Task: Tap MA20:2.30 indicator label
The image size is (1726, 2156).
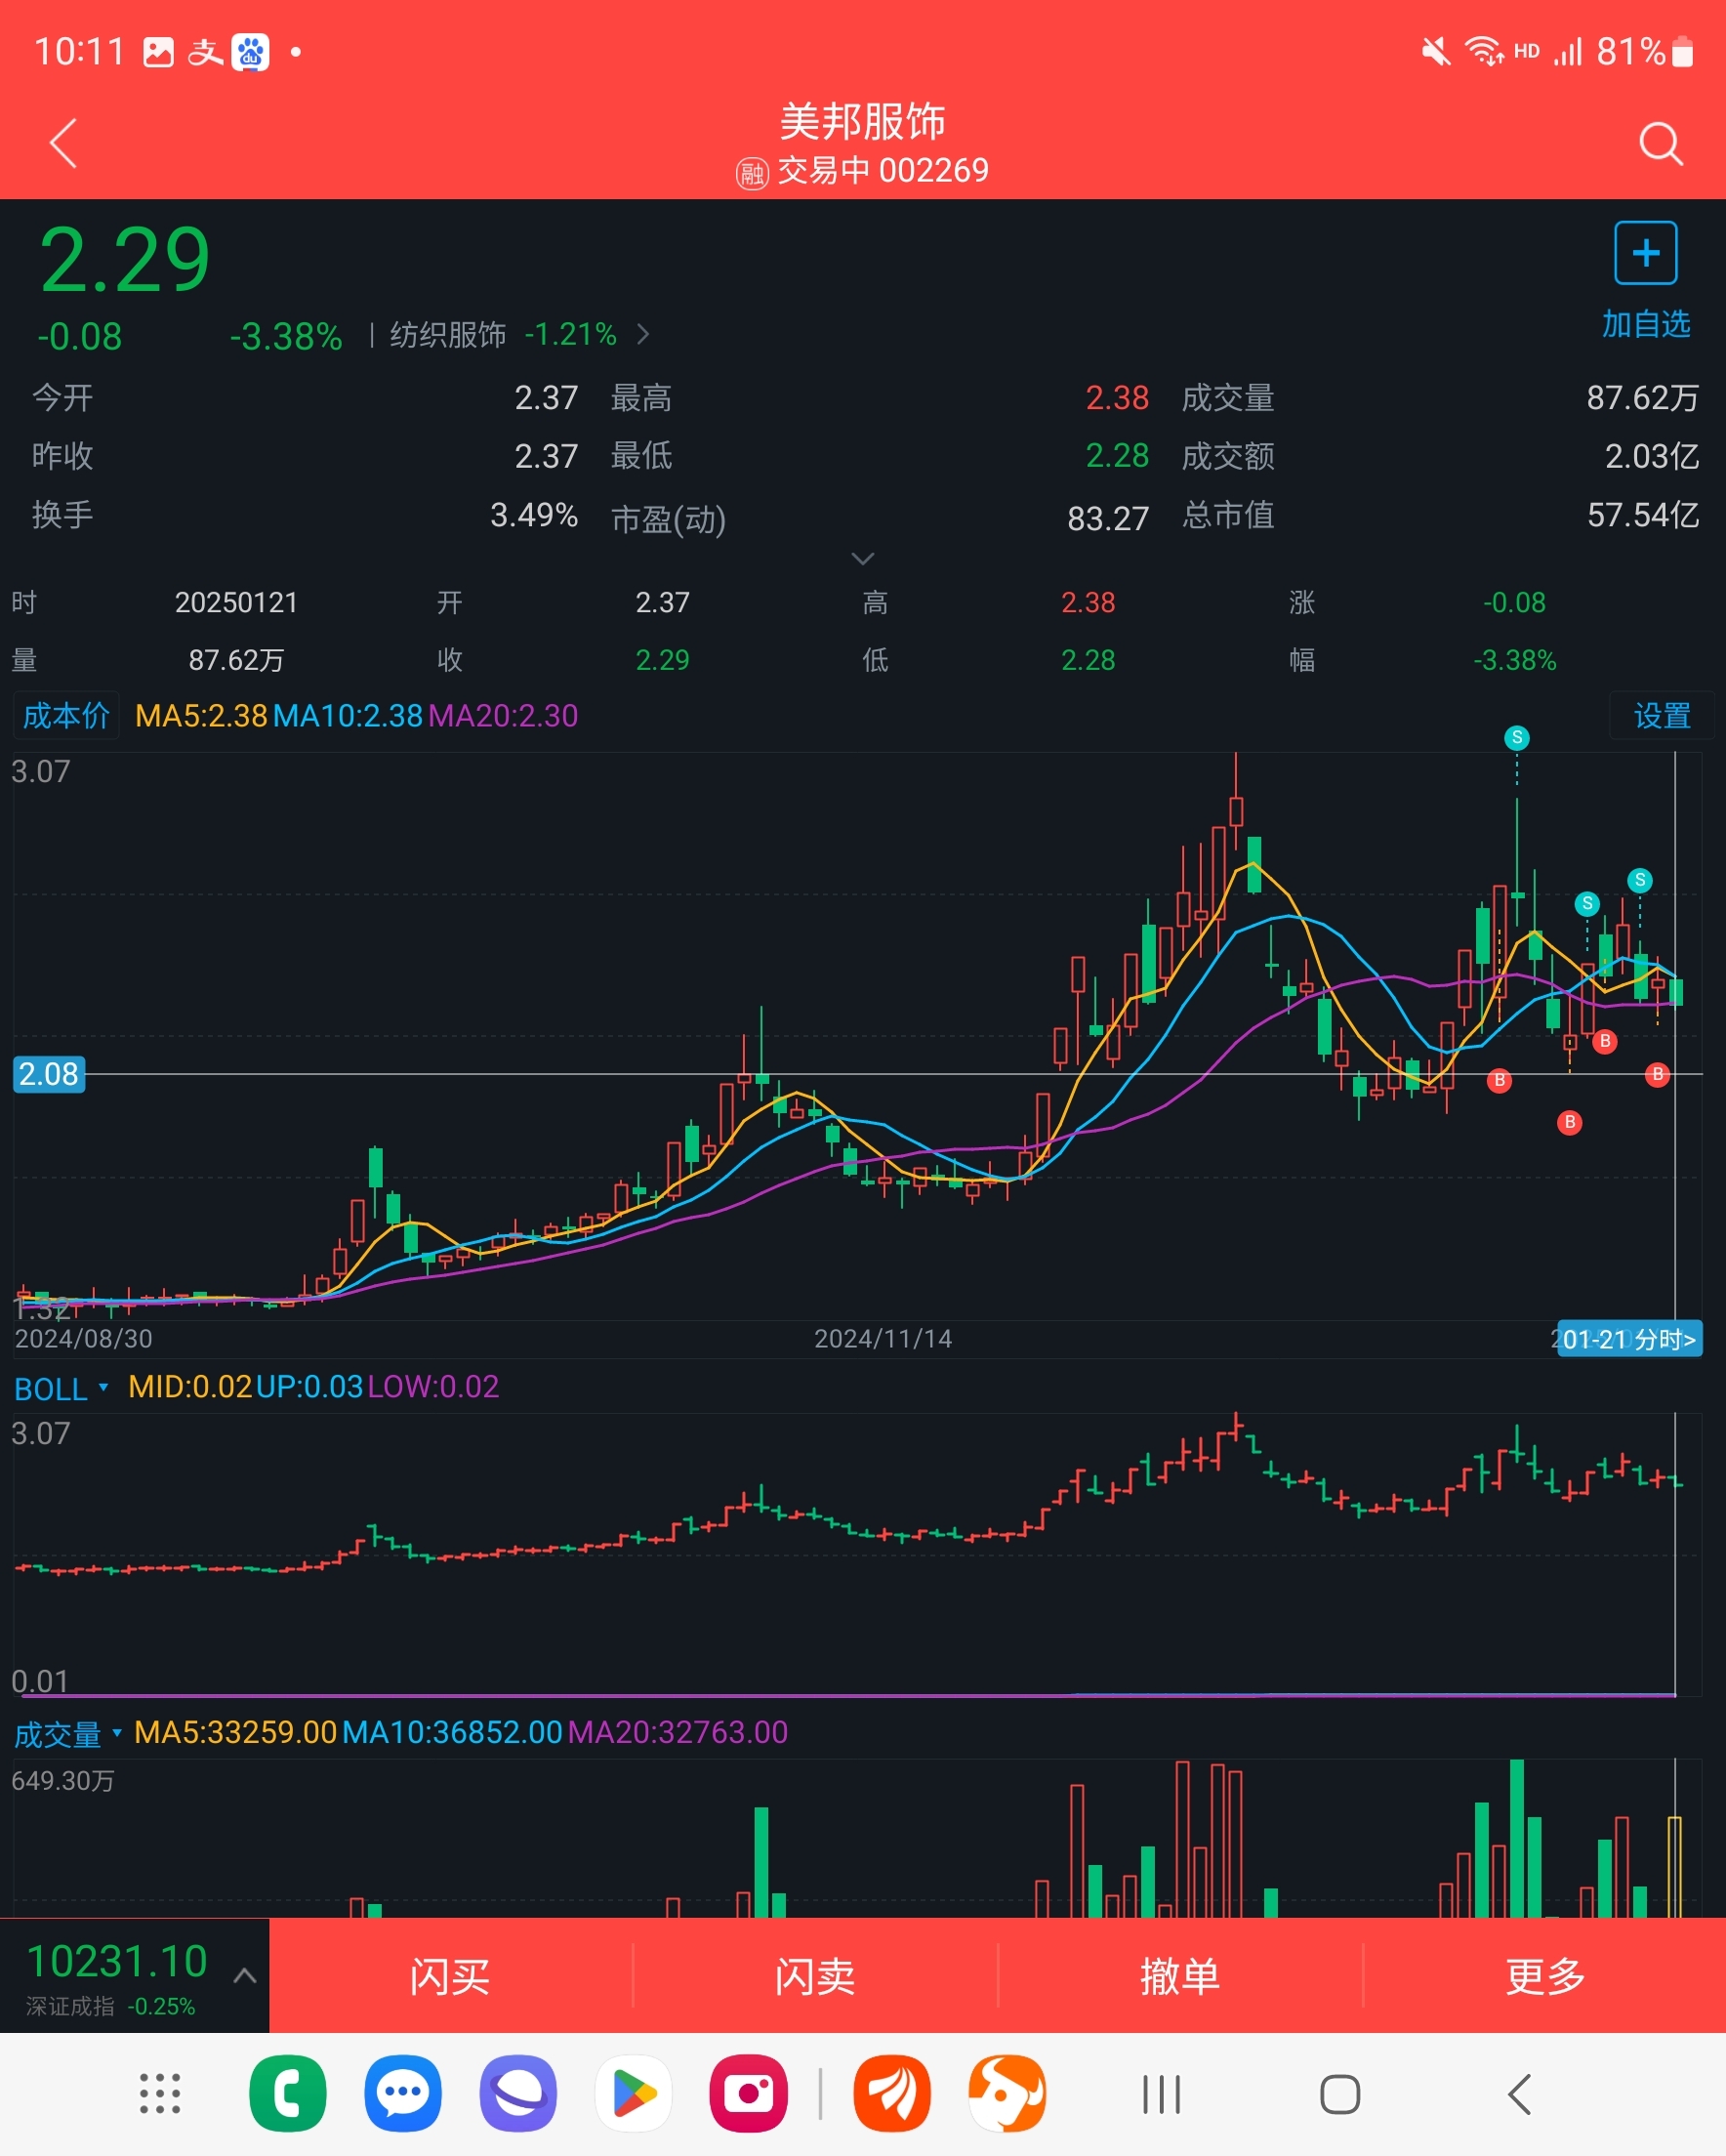Action: pos(503,716)
